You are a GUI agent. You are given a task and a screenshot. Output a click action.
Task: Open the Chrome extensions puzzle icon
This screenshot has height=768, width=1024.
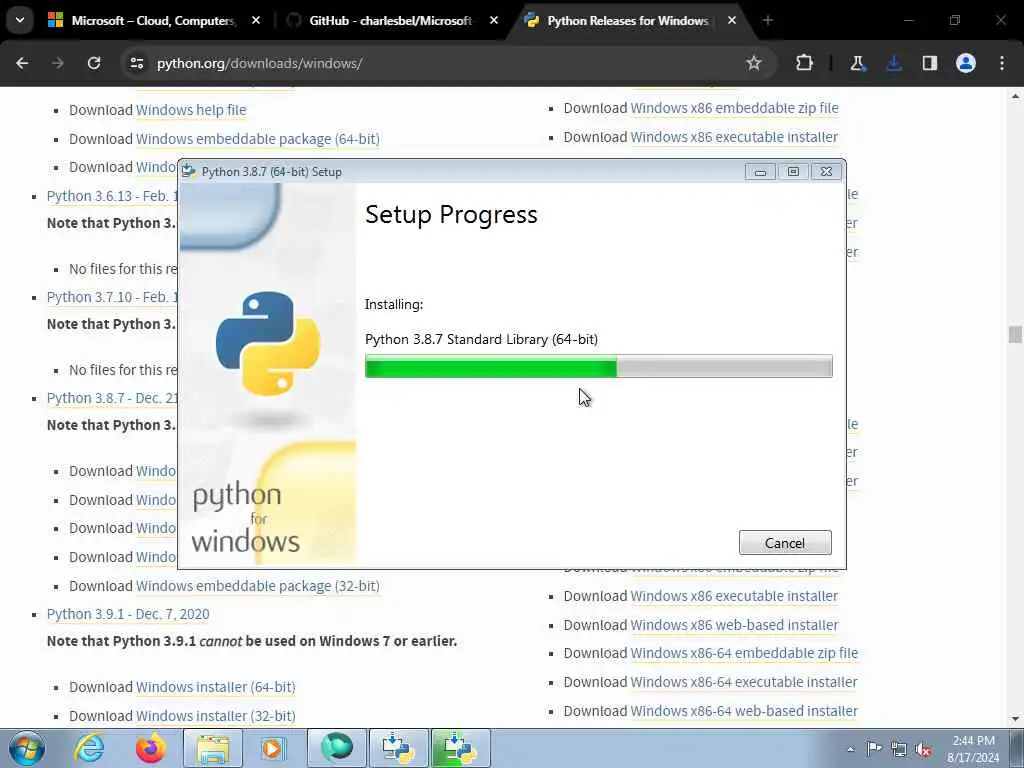[805, 63]
